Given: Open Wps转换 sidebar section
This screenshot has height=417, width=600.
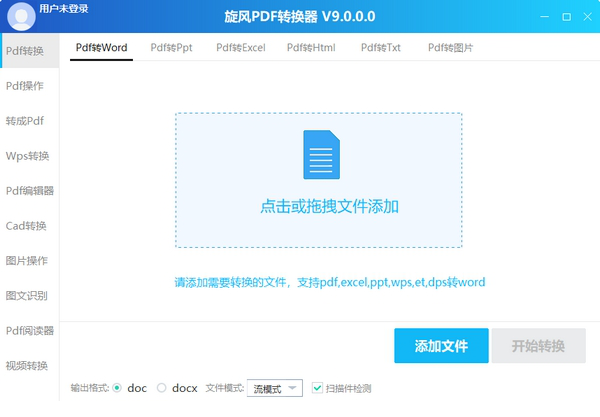Looking at the screenshot, I should pyautogui.click(x=29, y=156).
